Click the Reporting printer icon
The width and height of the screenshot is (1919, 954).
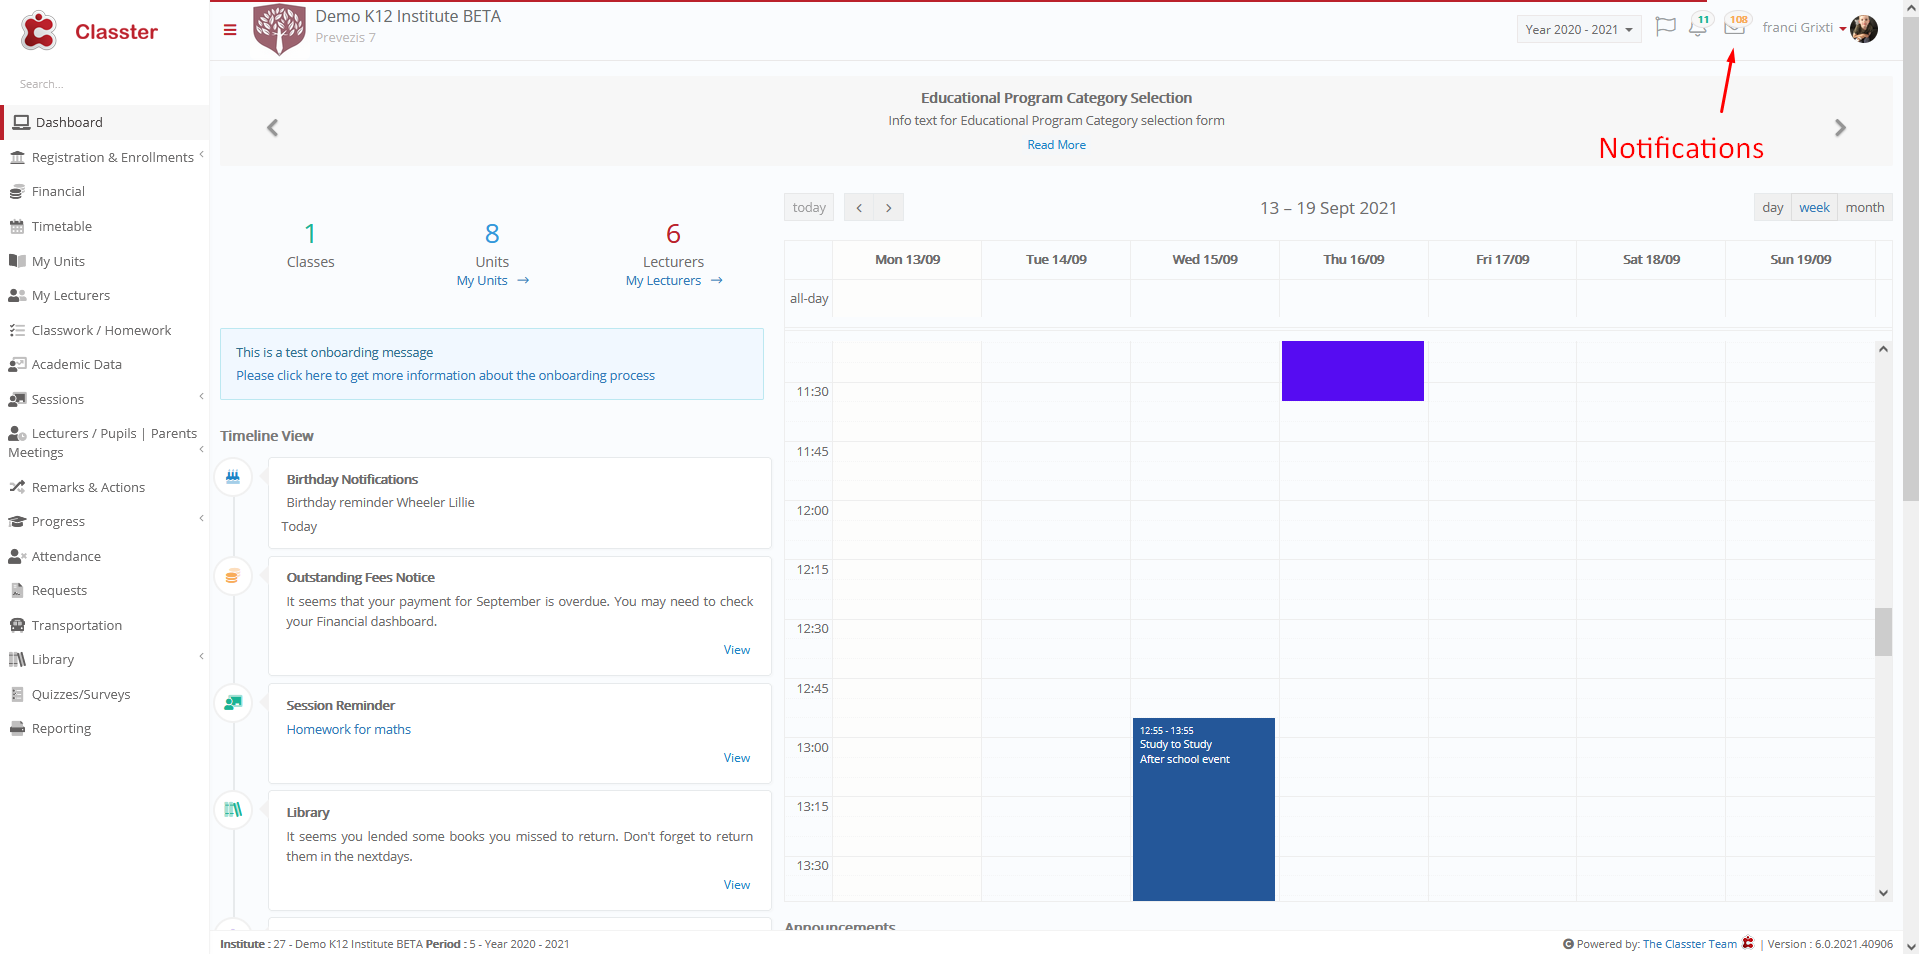[17, 729]
